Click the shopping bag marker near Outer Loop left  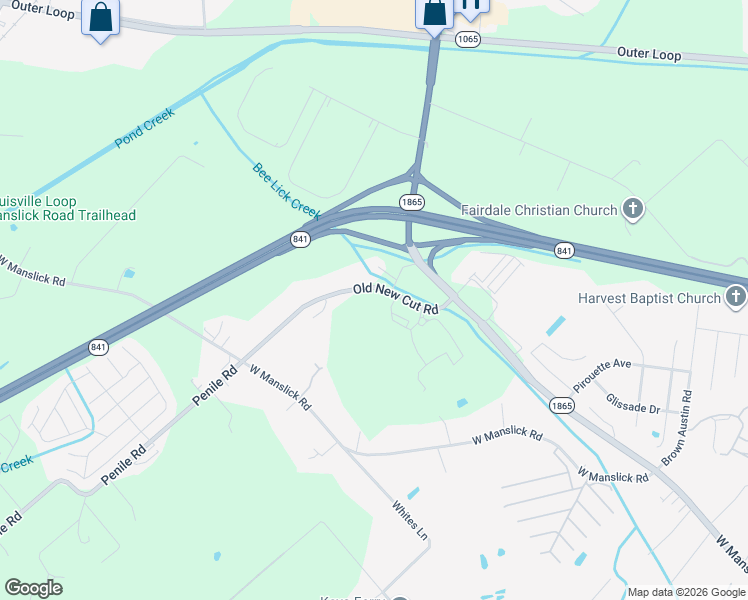point(101,19)
